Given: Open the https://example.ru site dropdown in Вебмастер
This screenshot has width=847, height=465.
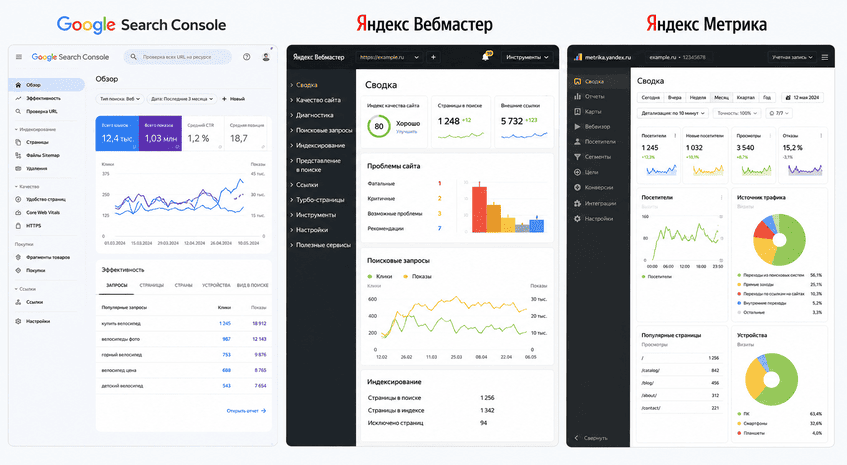Looking at the screenshot, I should pos(389,57).
